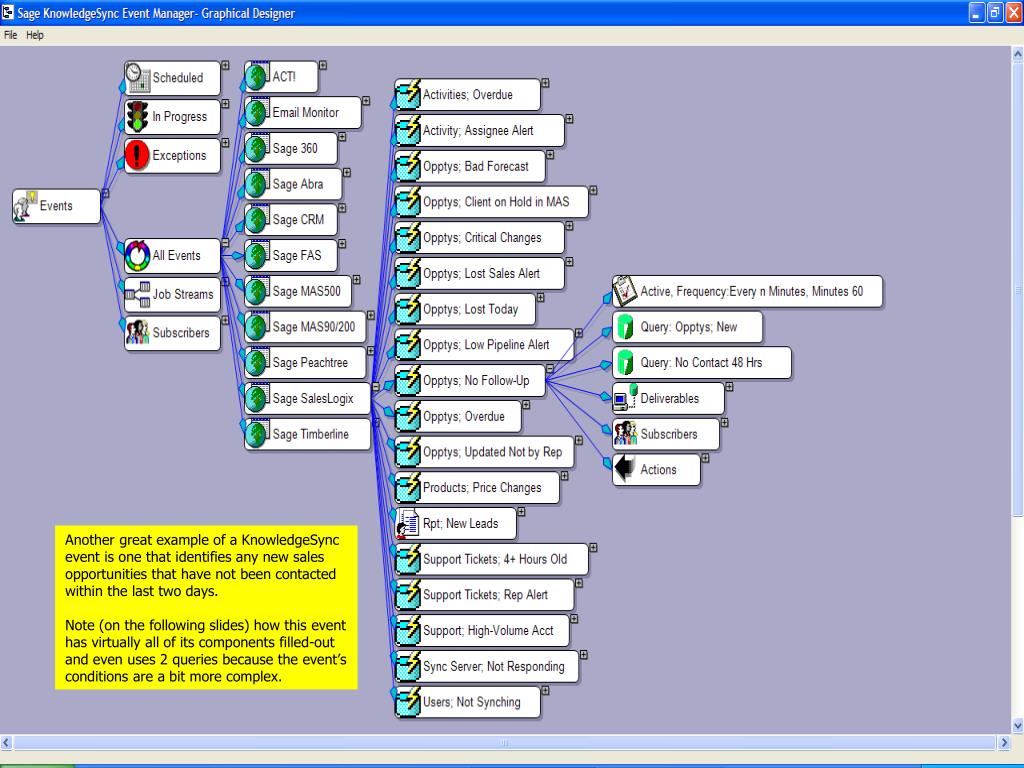1024x768 pixels.
Task: Click the horizontal scrollbar track
Action: click(x=504, y=743)
